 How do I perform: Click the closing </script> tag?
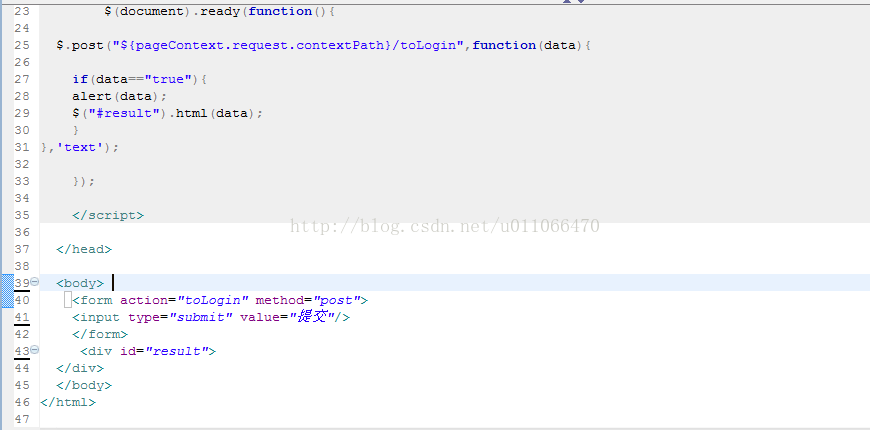(108, 215)
